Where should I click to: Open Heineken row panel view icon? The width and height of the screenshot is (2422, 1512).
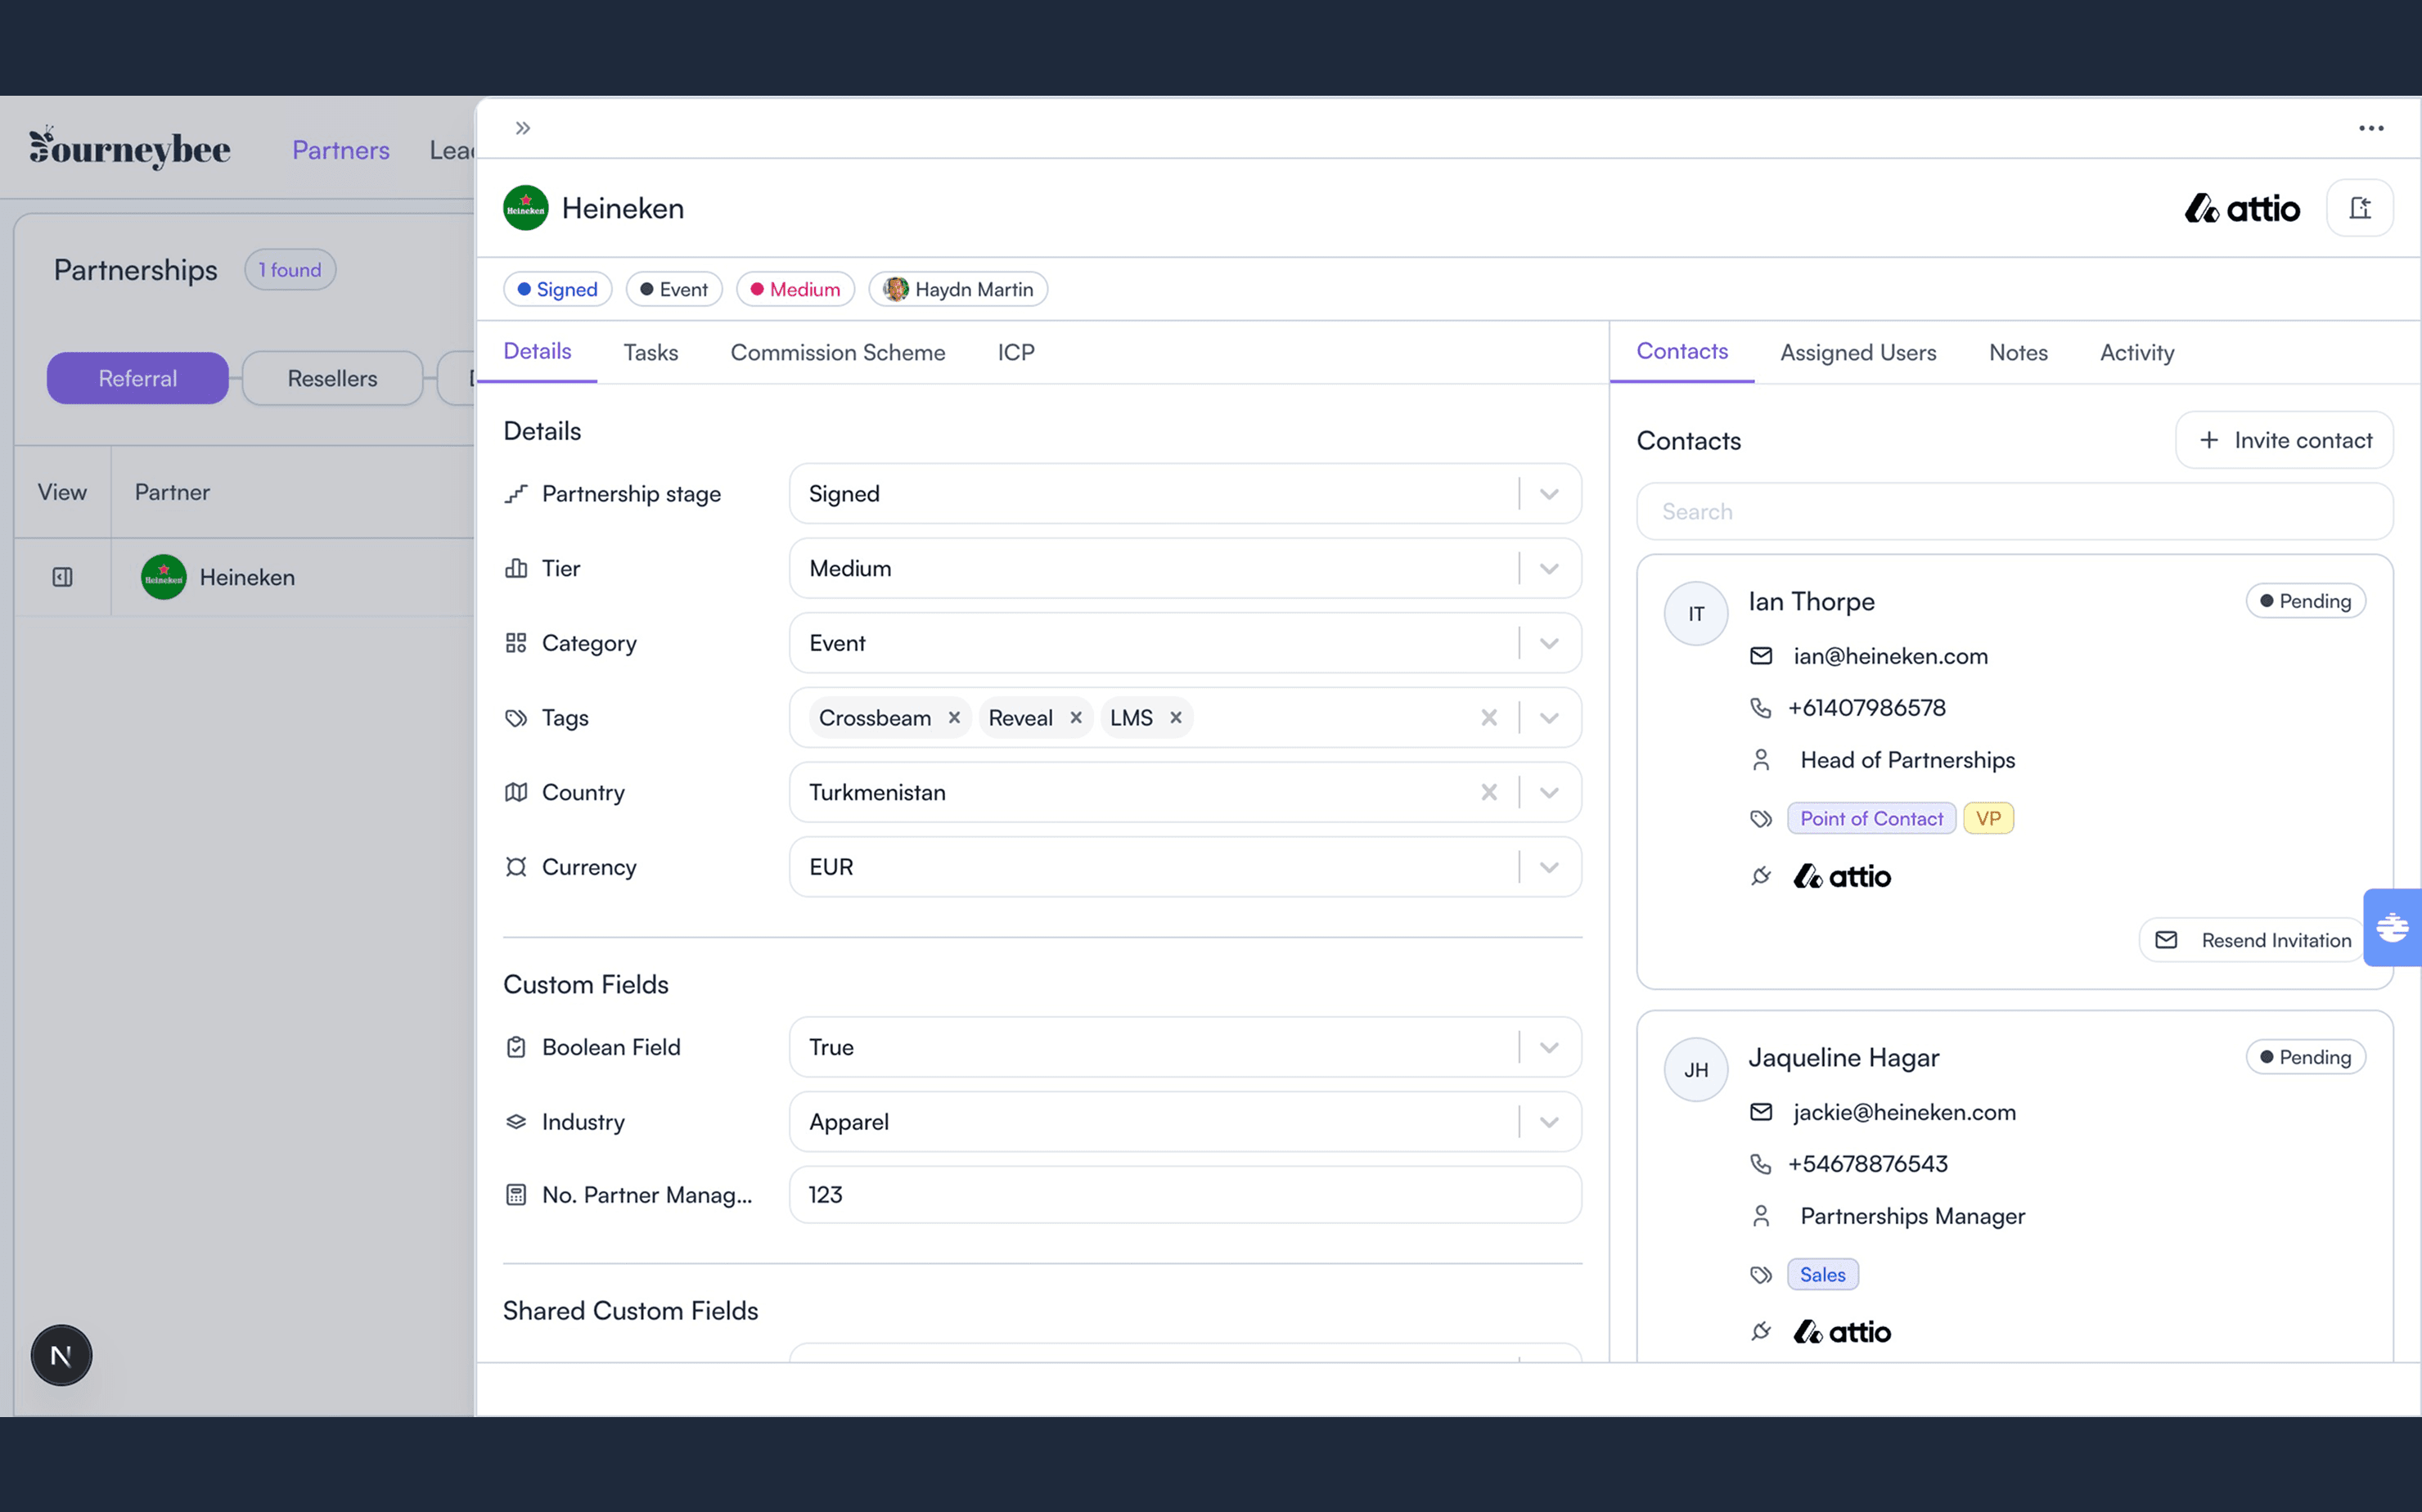62,577
